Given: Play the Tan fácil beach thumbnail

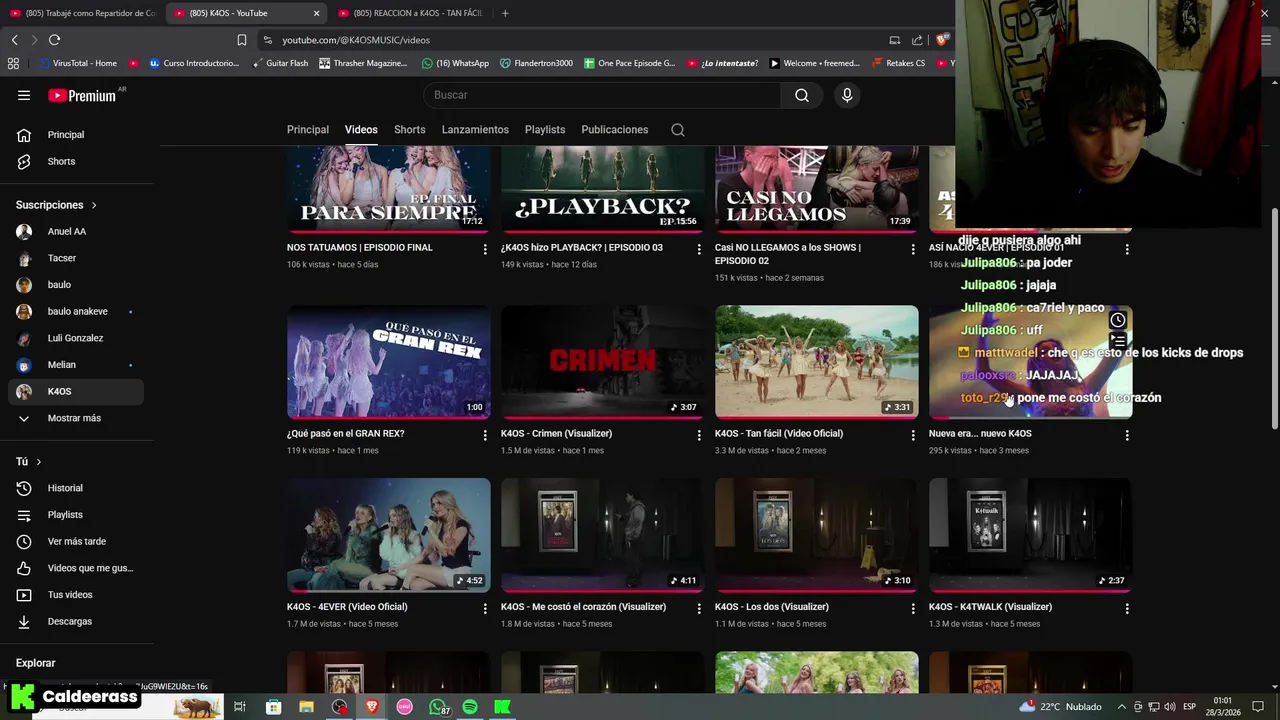Looking at the screenshot, I should [x=817, y=362].
